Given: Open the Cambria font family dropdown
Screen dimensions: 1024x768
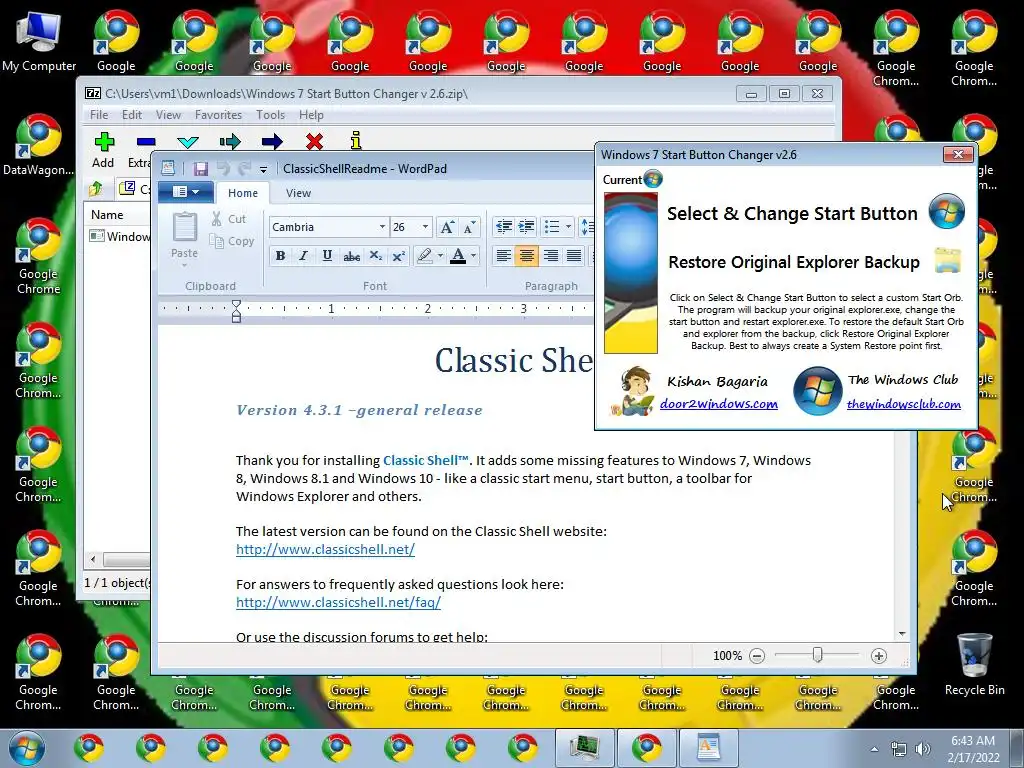Looking at the screenshot, I should tap(383, 227).
